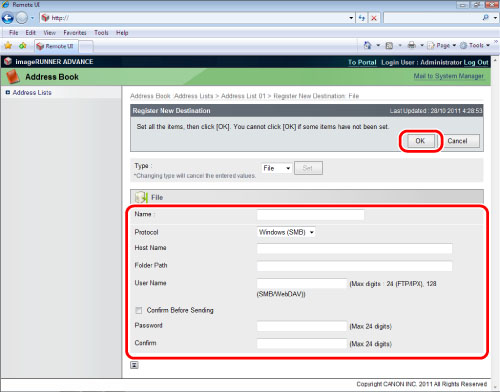Click the Print icon in command bar

pos(412,45)
